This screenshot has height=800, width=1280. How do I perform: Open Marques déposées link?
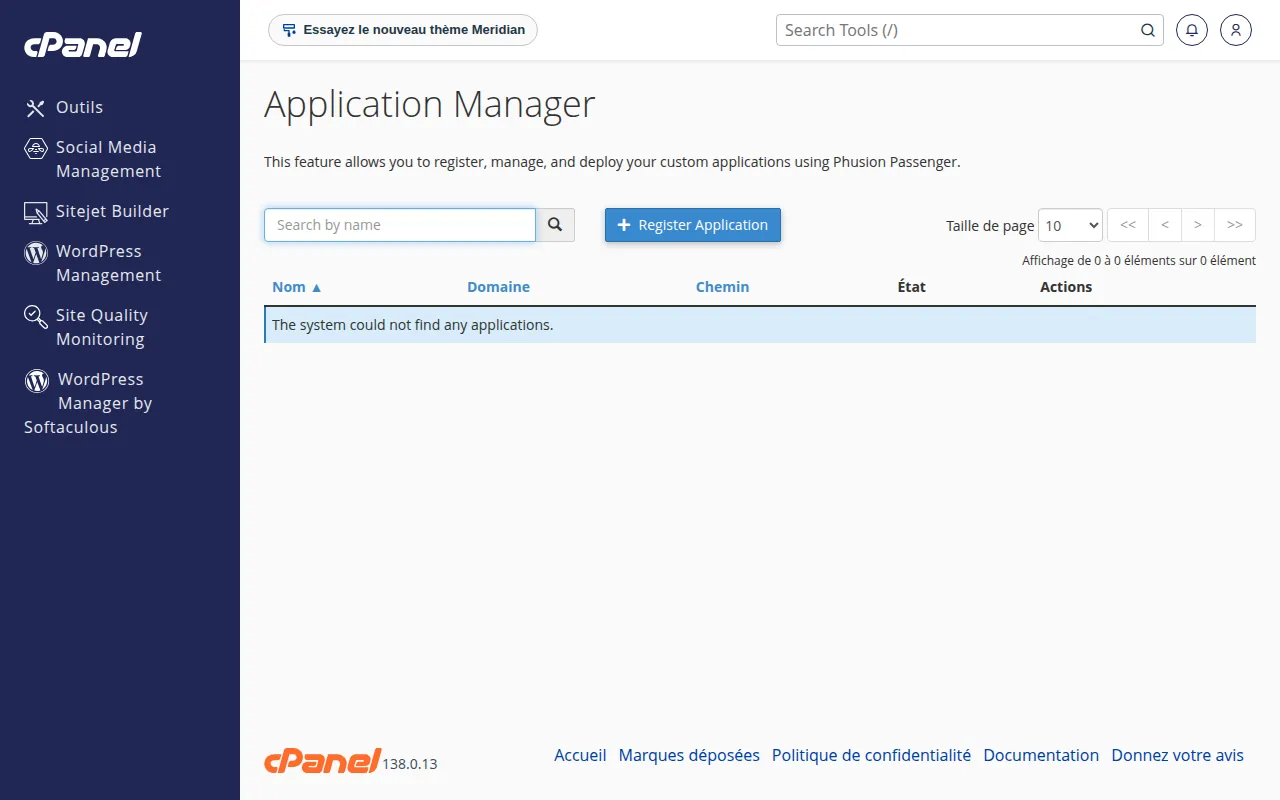tap(689, 755)
